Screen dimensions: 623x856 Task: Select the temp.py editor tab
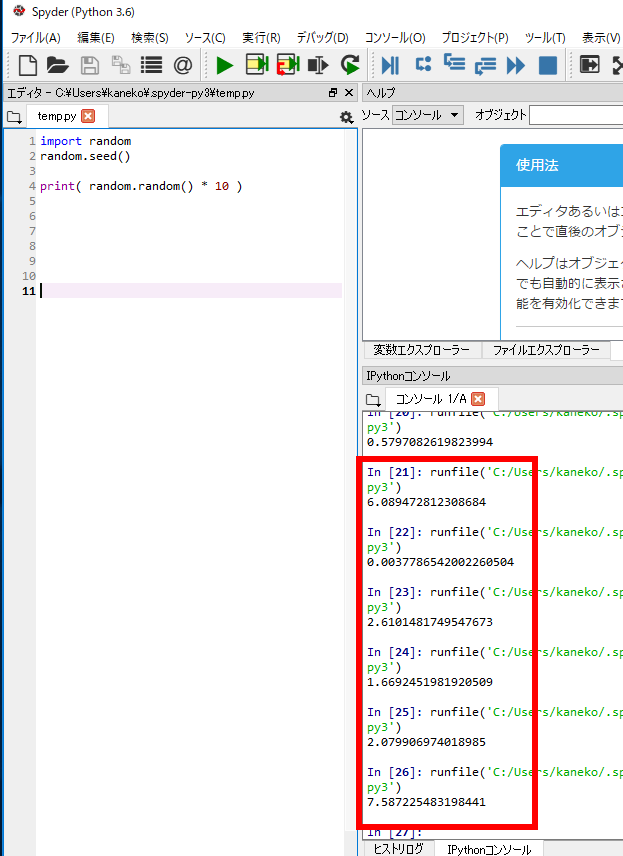[x=57, y=116]
